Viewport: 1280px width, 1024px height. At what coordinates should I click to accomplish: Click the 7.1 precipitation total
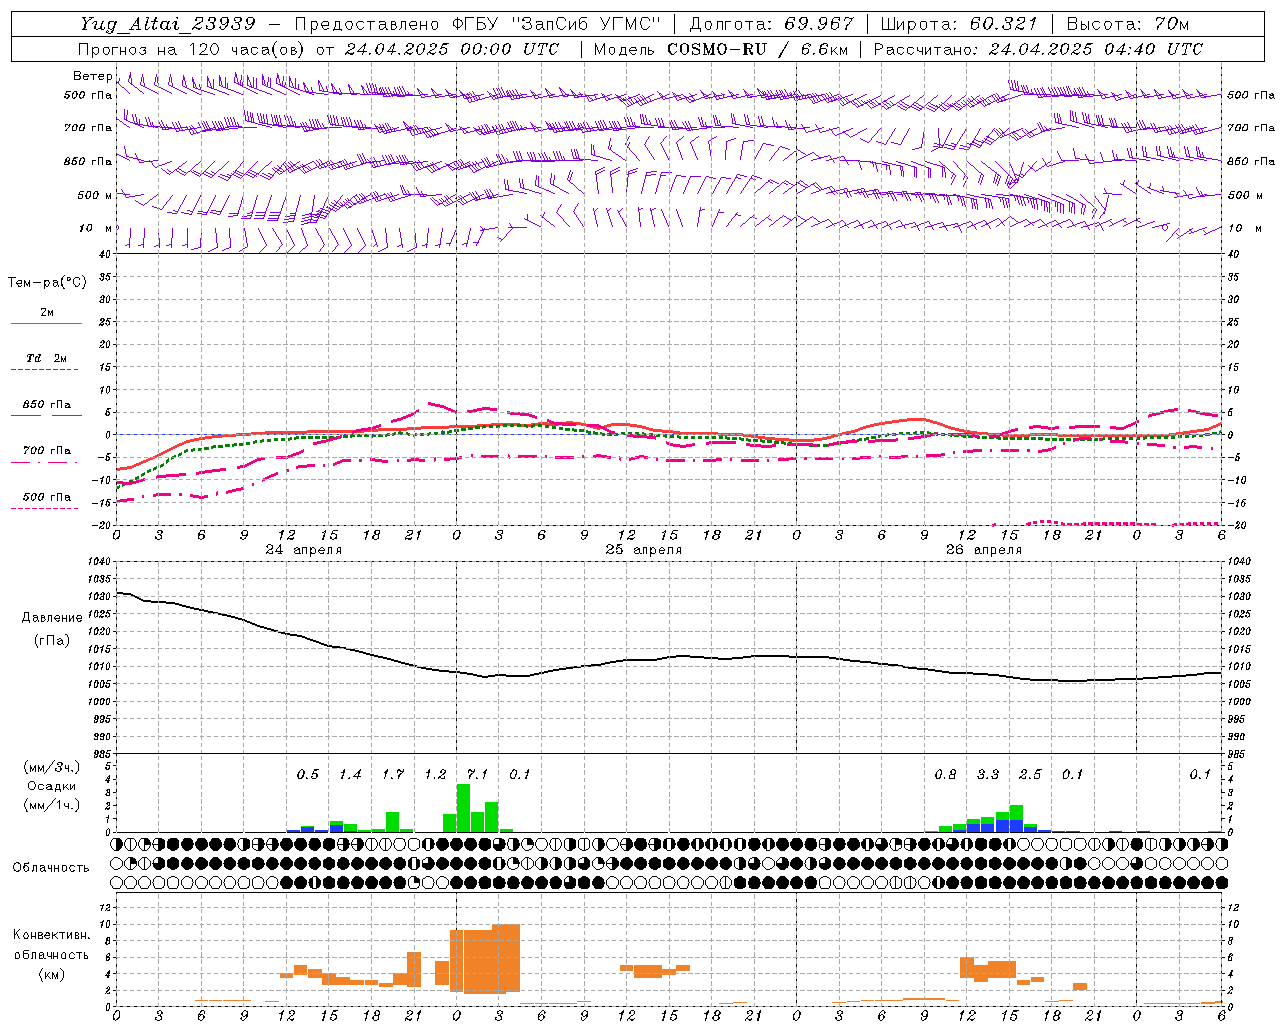(477, 774)
